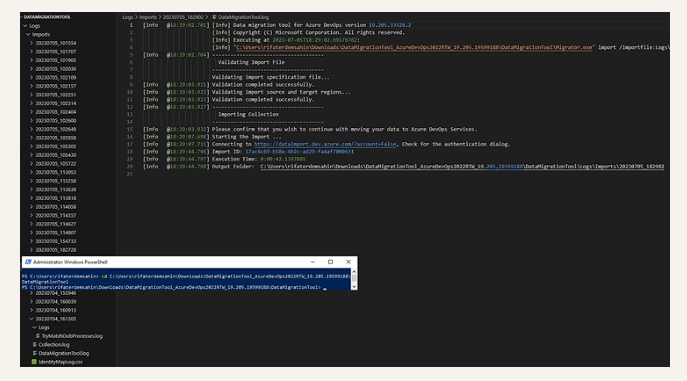Select folder 20230705_105722 in the tree
The width and height of the screenshot is (687, 381).
click(x=56, y=163)
